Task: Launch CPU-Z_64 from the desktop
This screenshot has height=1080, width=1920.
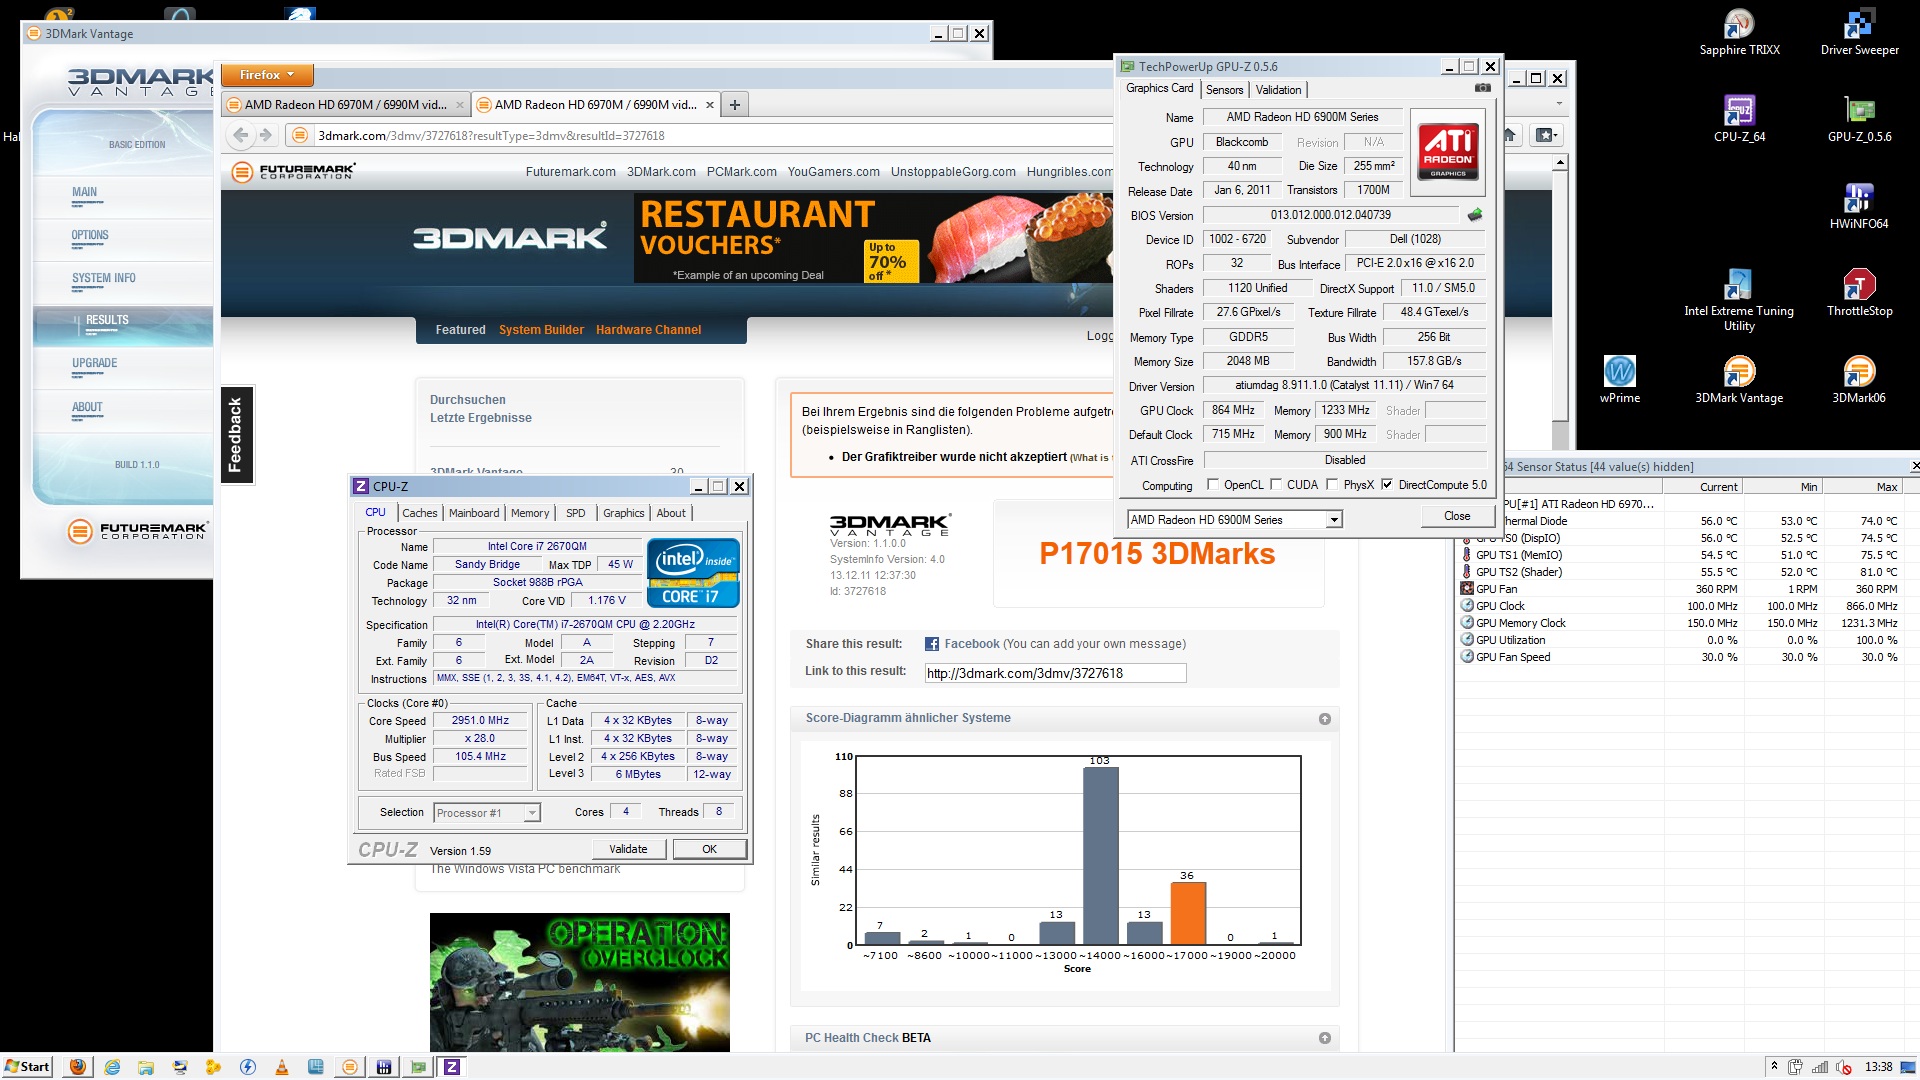Action: click(1739, 118)
